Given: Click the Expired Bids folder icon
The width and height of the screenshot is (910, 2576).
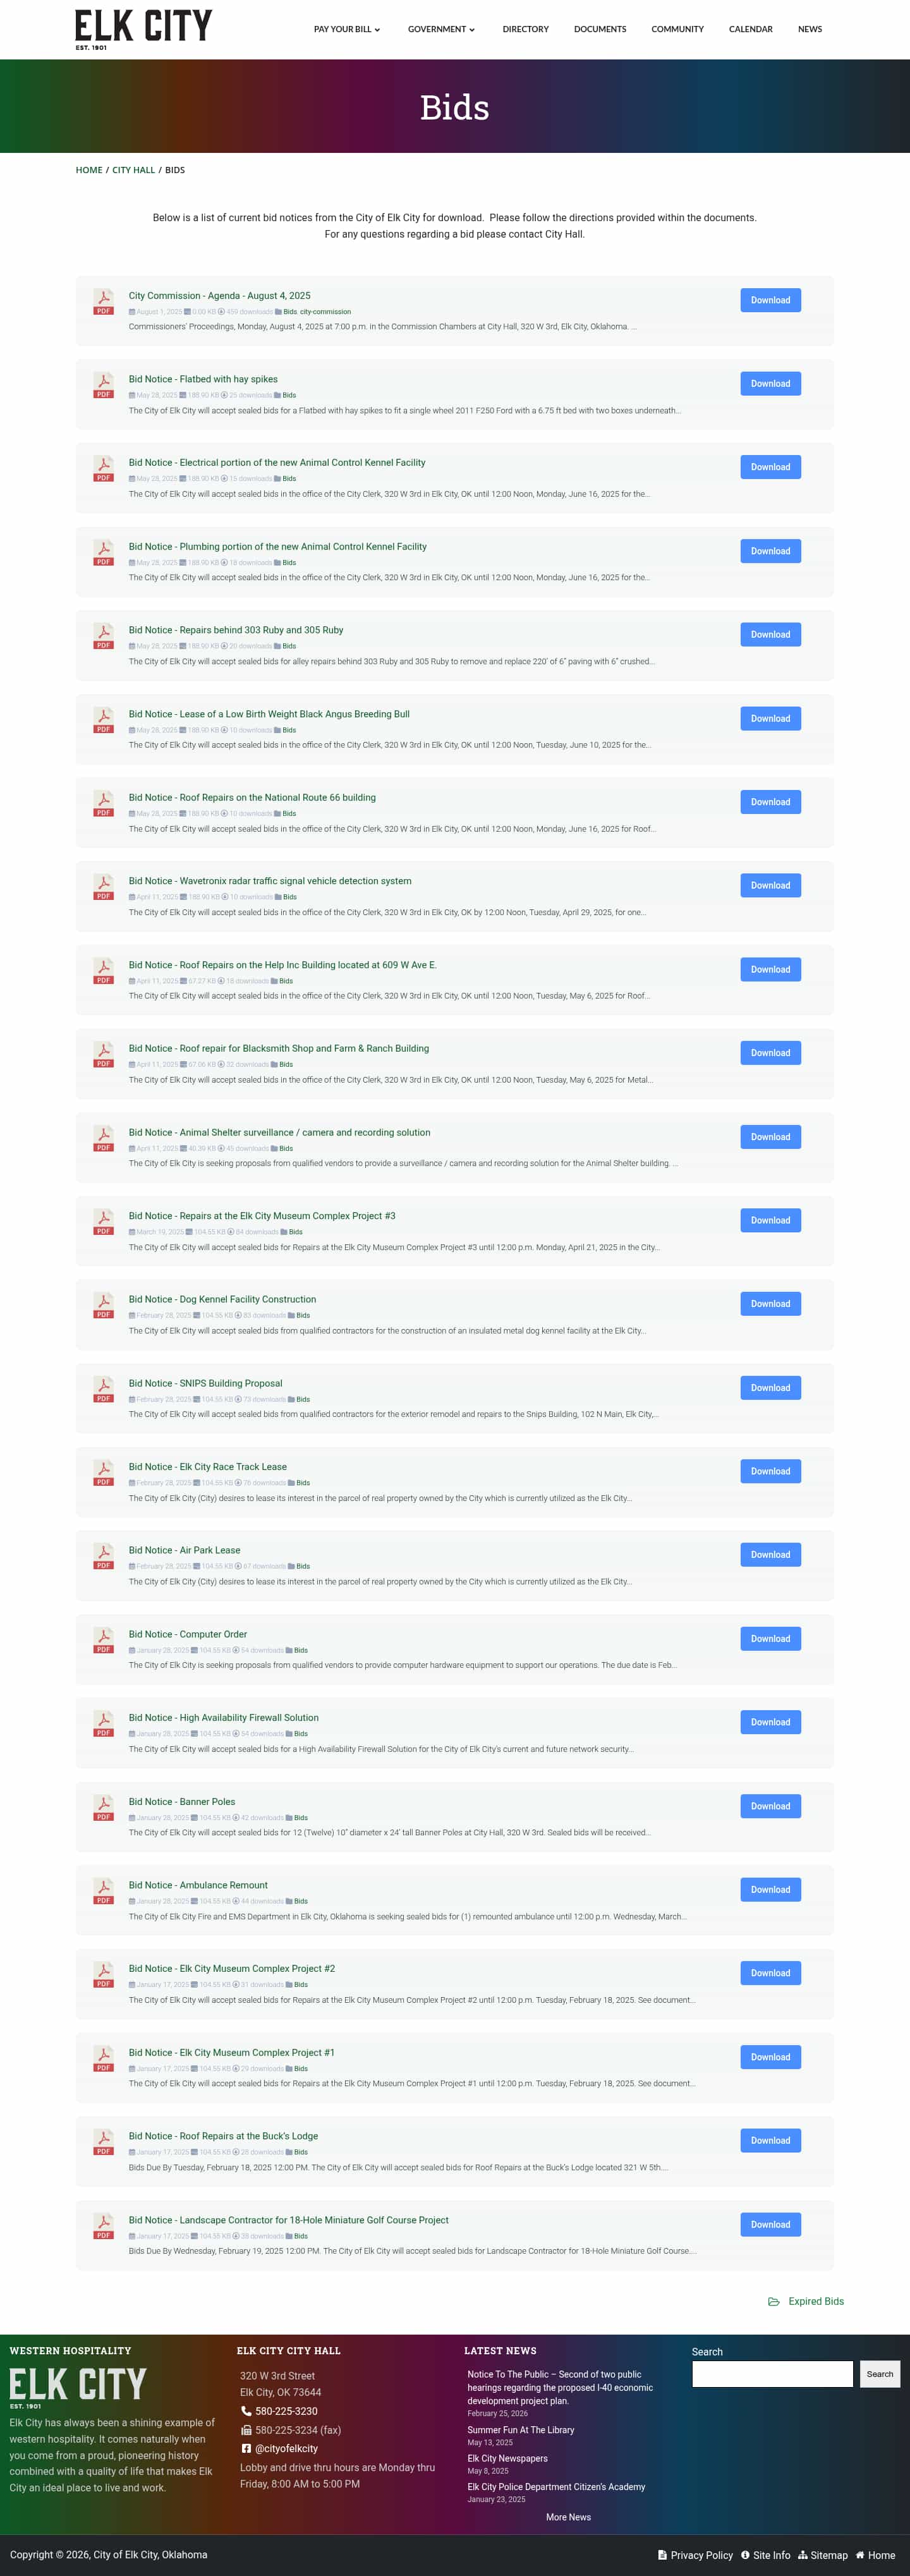Looking at the screenshot, I should point(773,2301).
